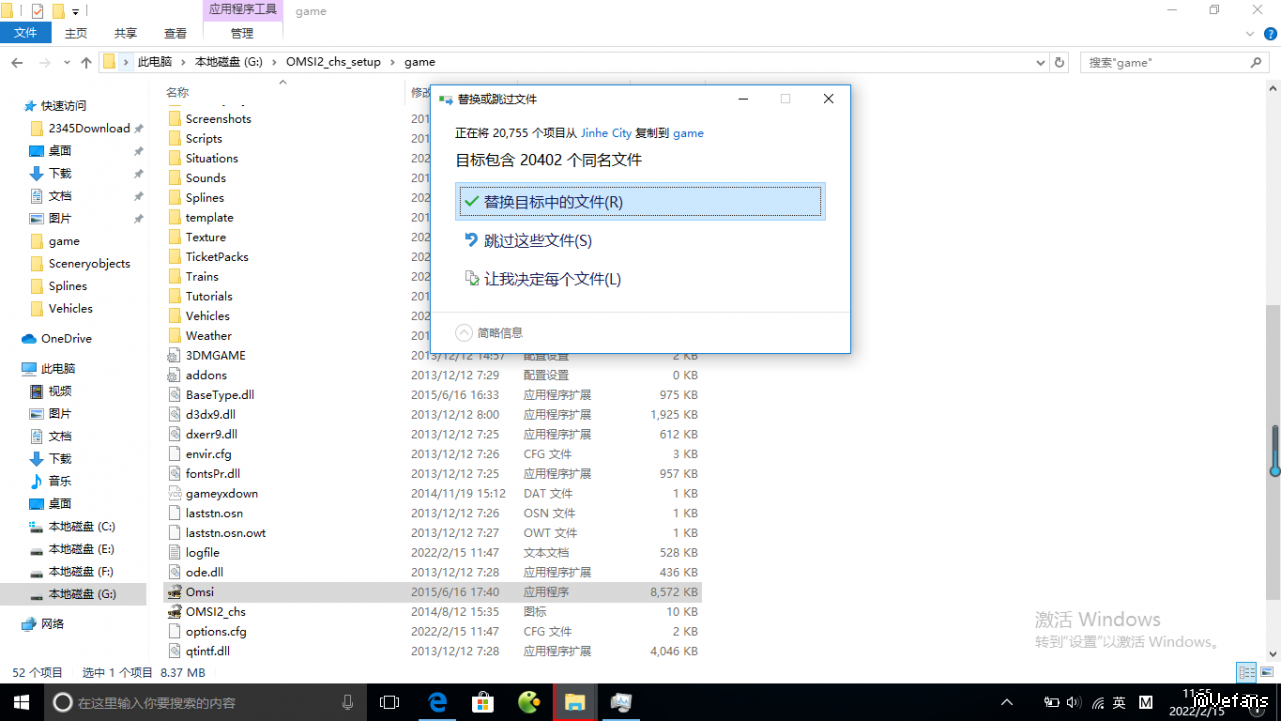1281x721 pixels.
Task: Select the Screenshots folder in file list
Action: [218, 118]
